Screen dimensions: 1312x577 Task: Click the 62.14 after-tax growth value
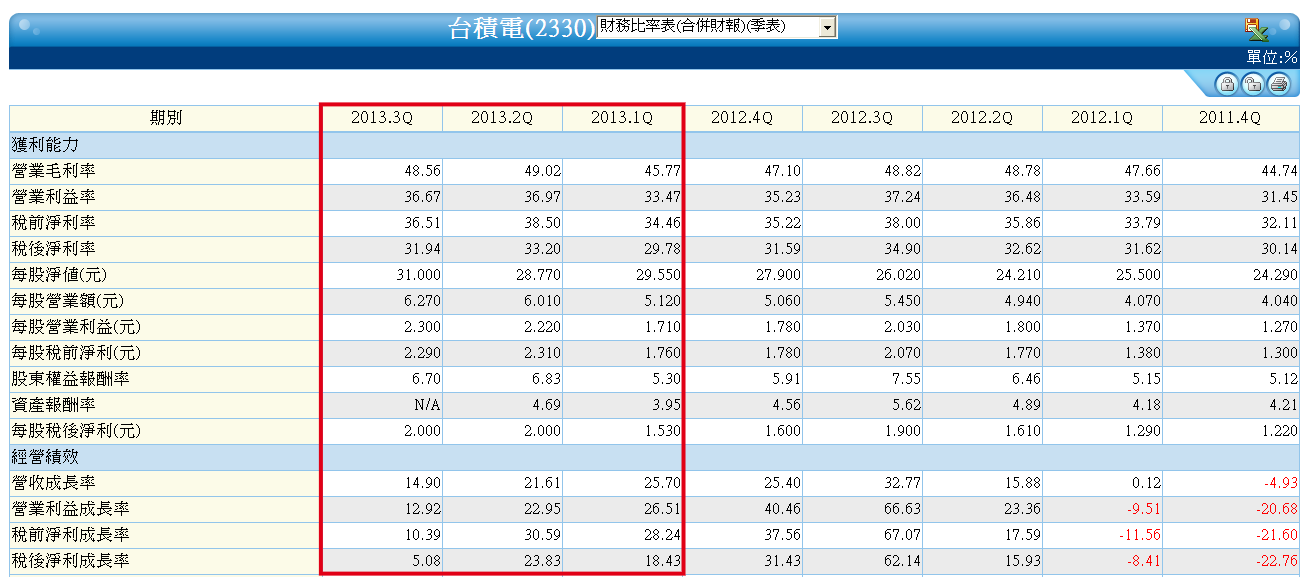(x=901, y=561)
